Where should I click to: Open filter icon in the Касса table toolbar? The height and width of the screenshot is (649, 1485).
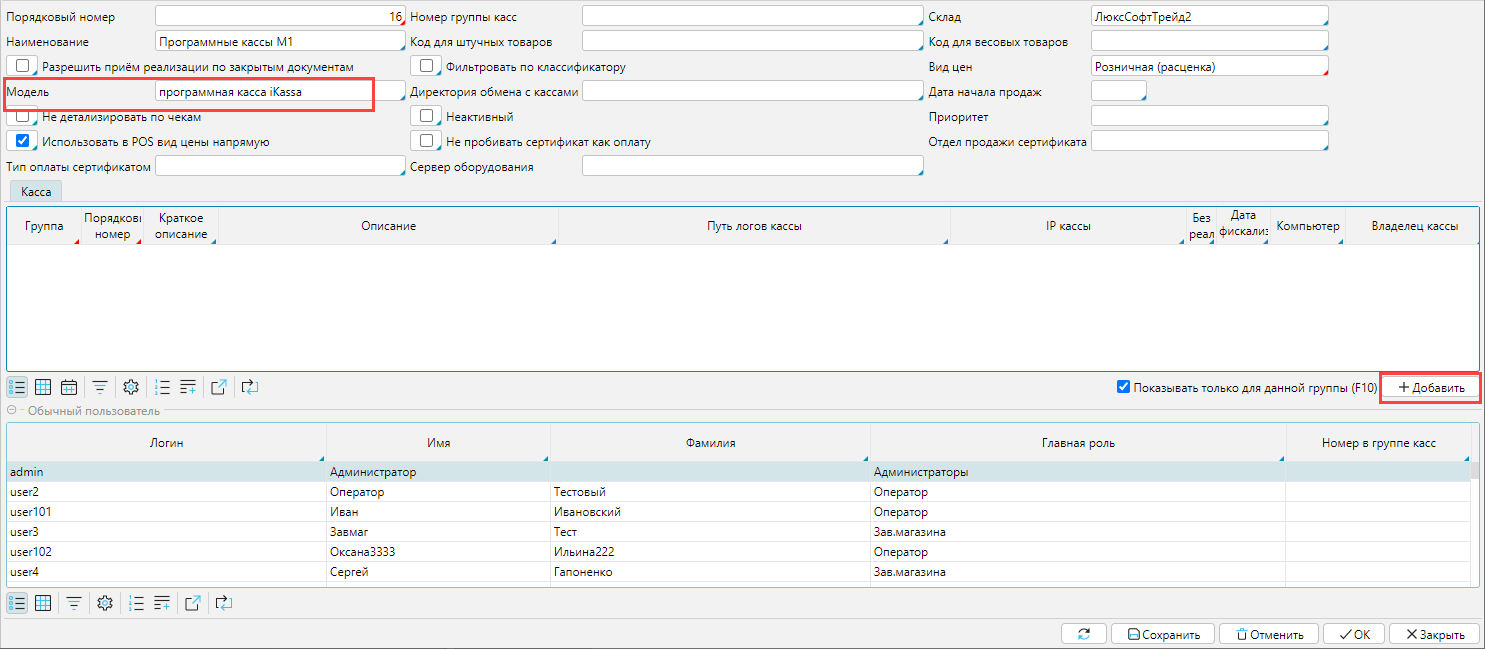[x=100, y=387]
